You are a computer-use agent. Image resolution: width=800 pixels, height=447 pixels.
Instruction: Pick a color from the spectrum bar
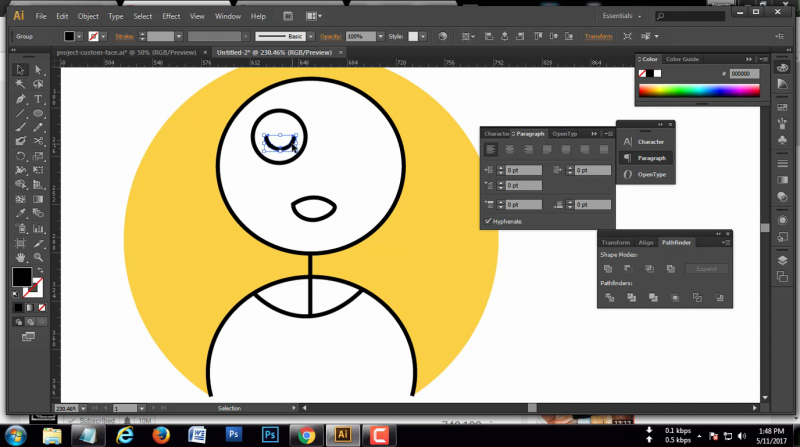coord(697,91)
